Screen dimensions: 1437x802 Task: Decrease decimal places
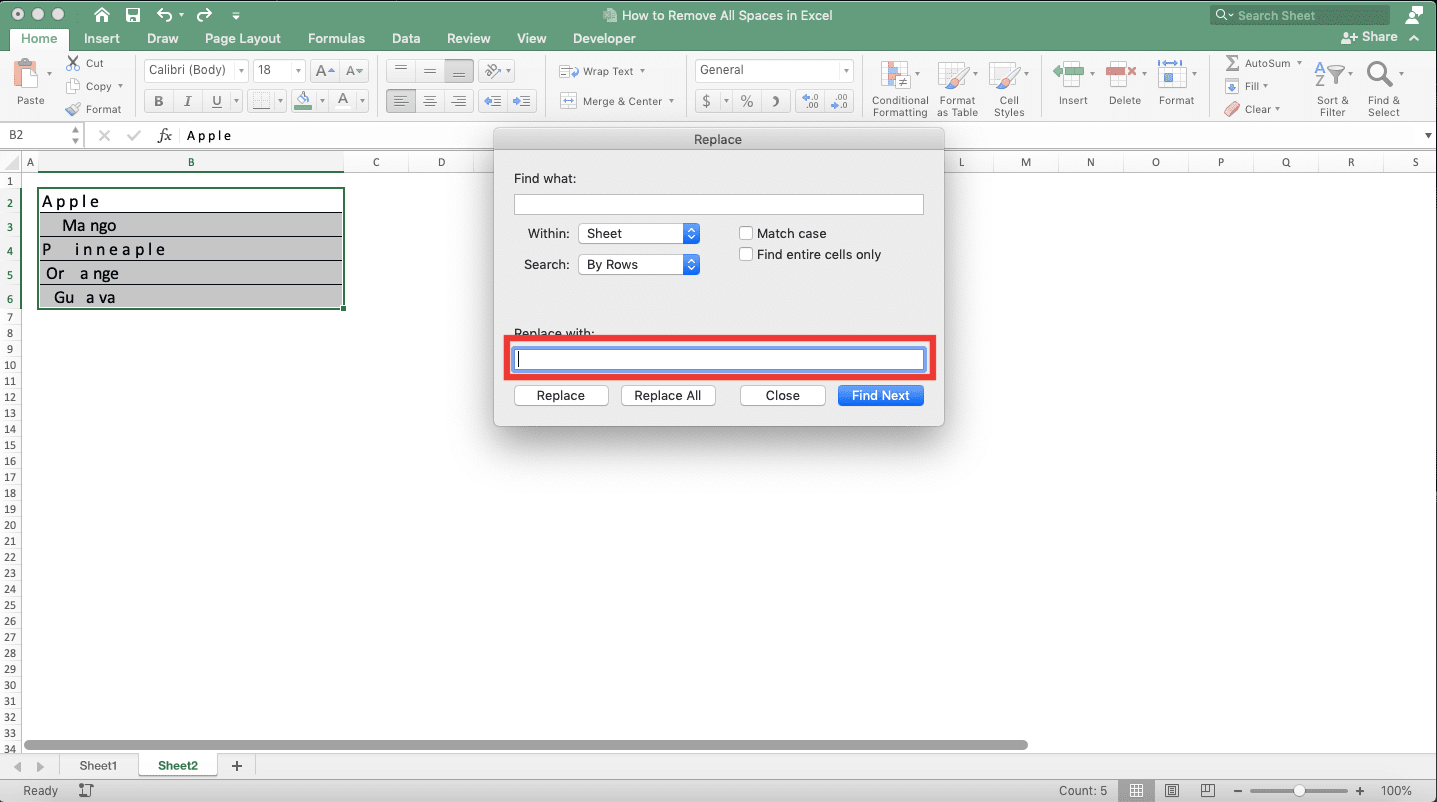(x=840, y=101)
